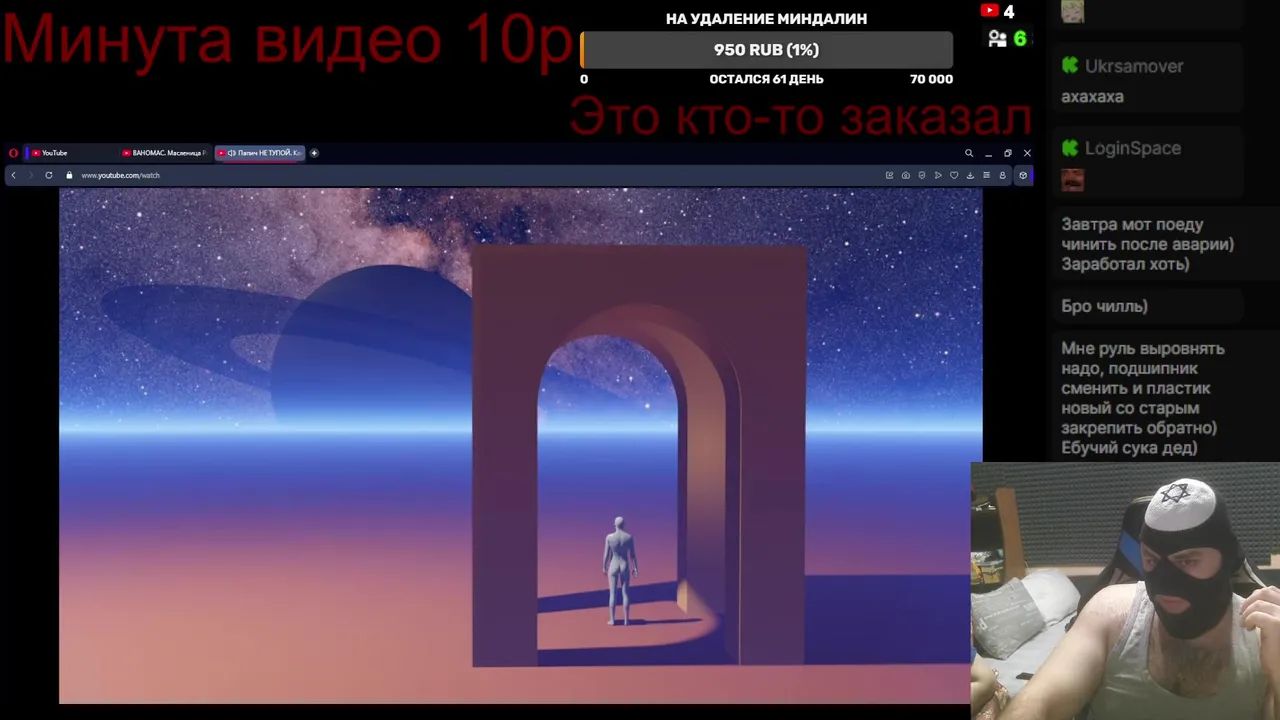
Task: Open the edit page share icon
Action: coord(889,175)
